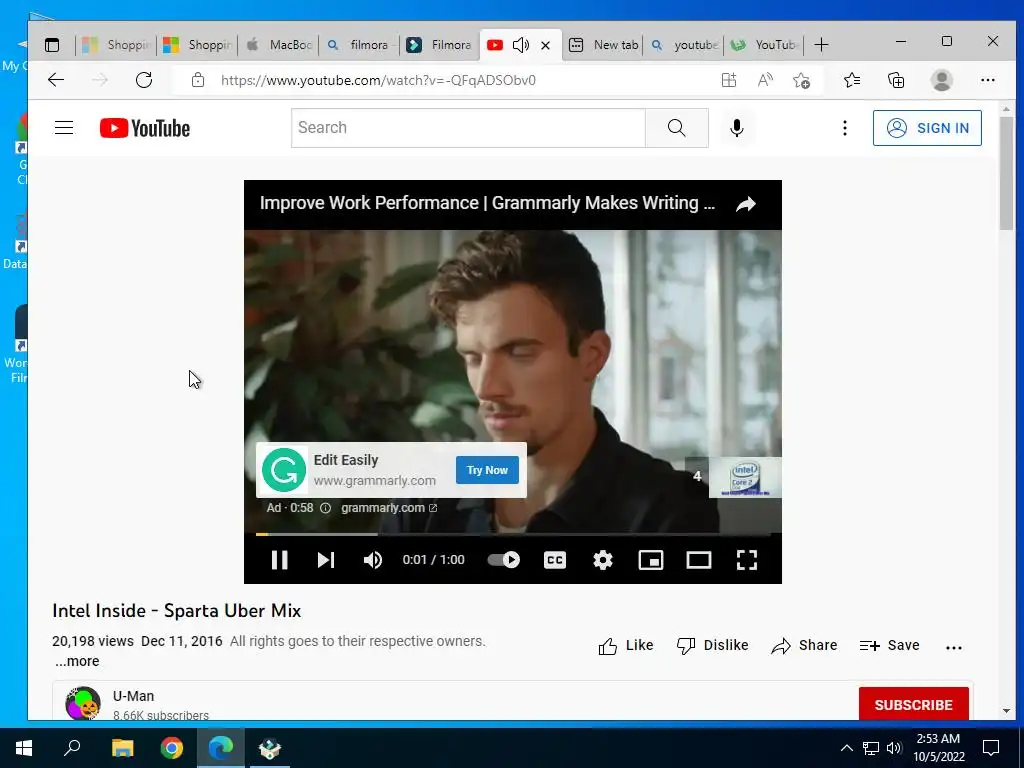Toggle the autoplay switch in player

[504, 560]
